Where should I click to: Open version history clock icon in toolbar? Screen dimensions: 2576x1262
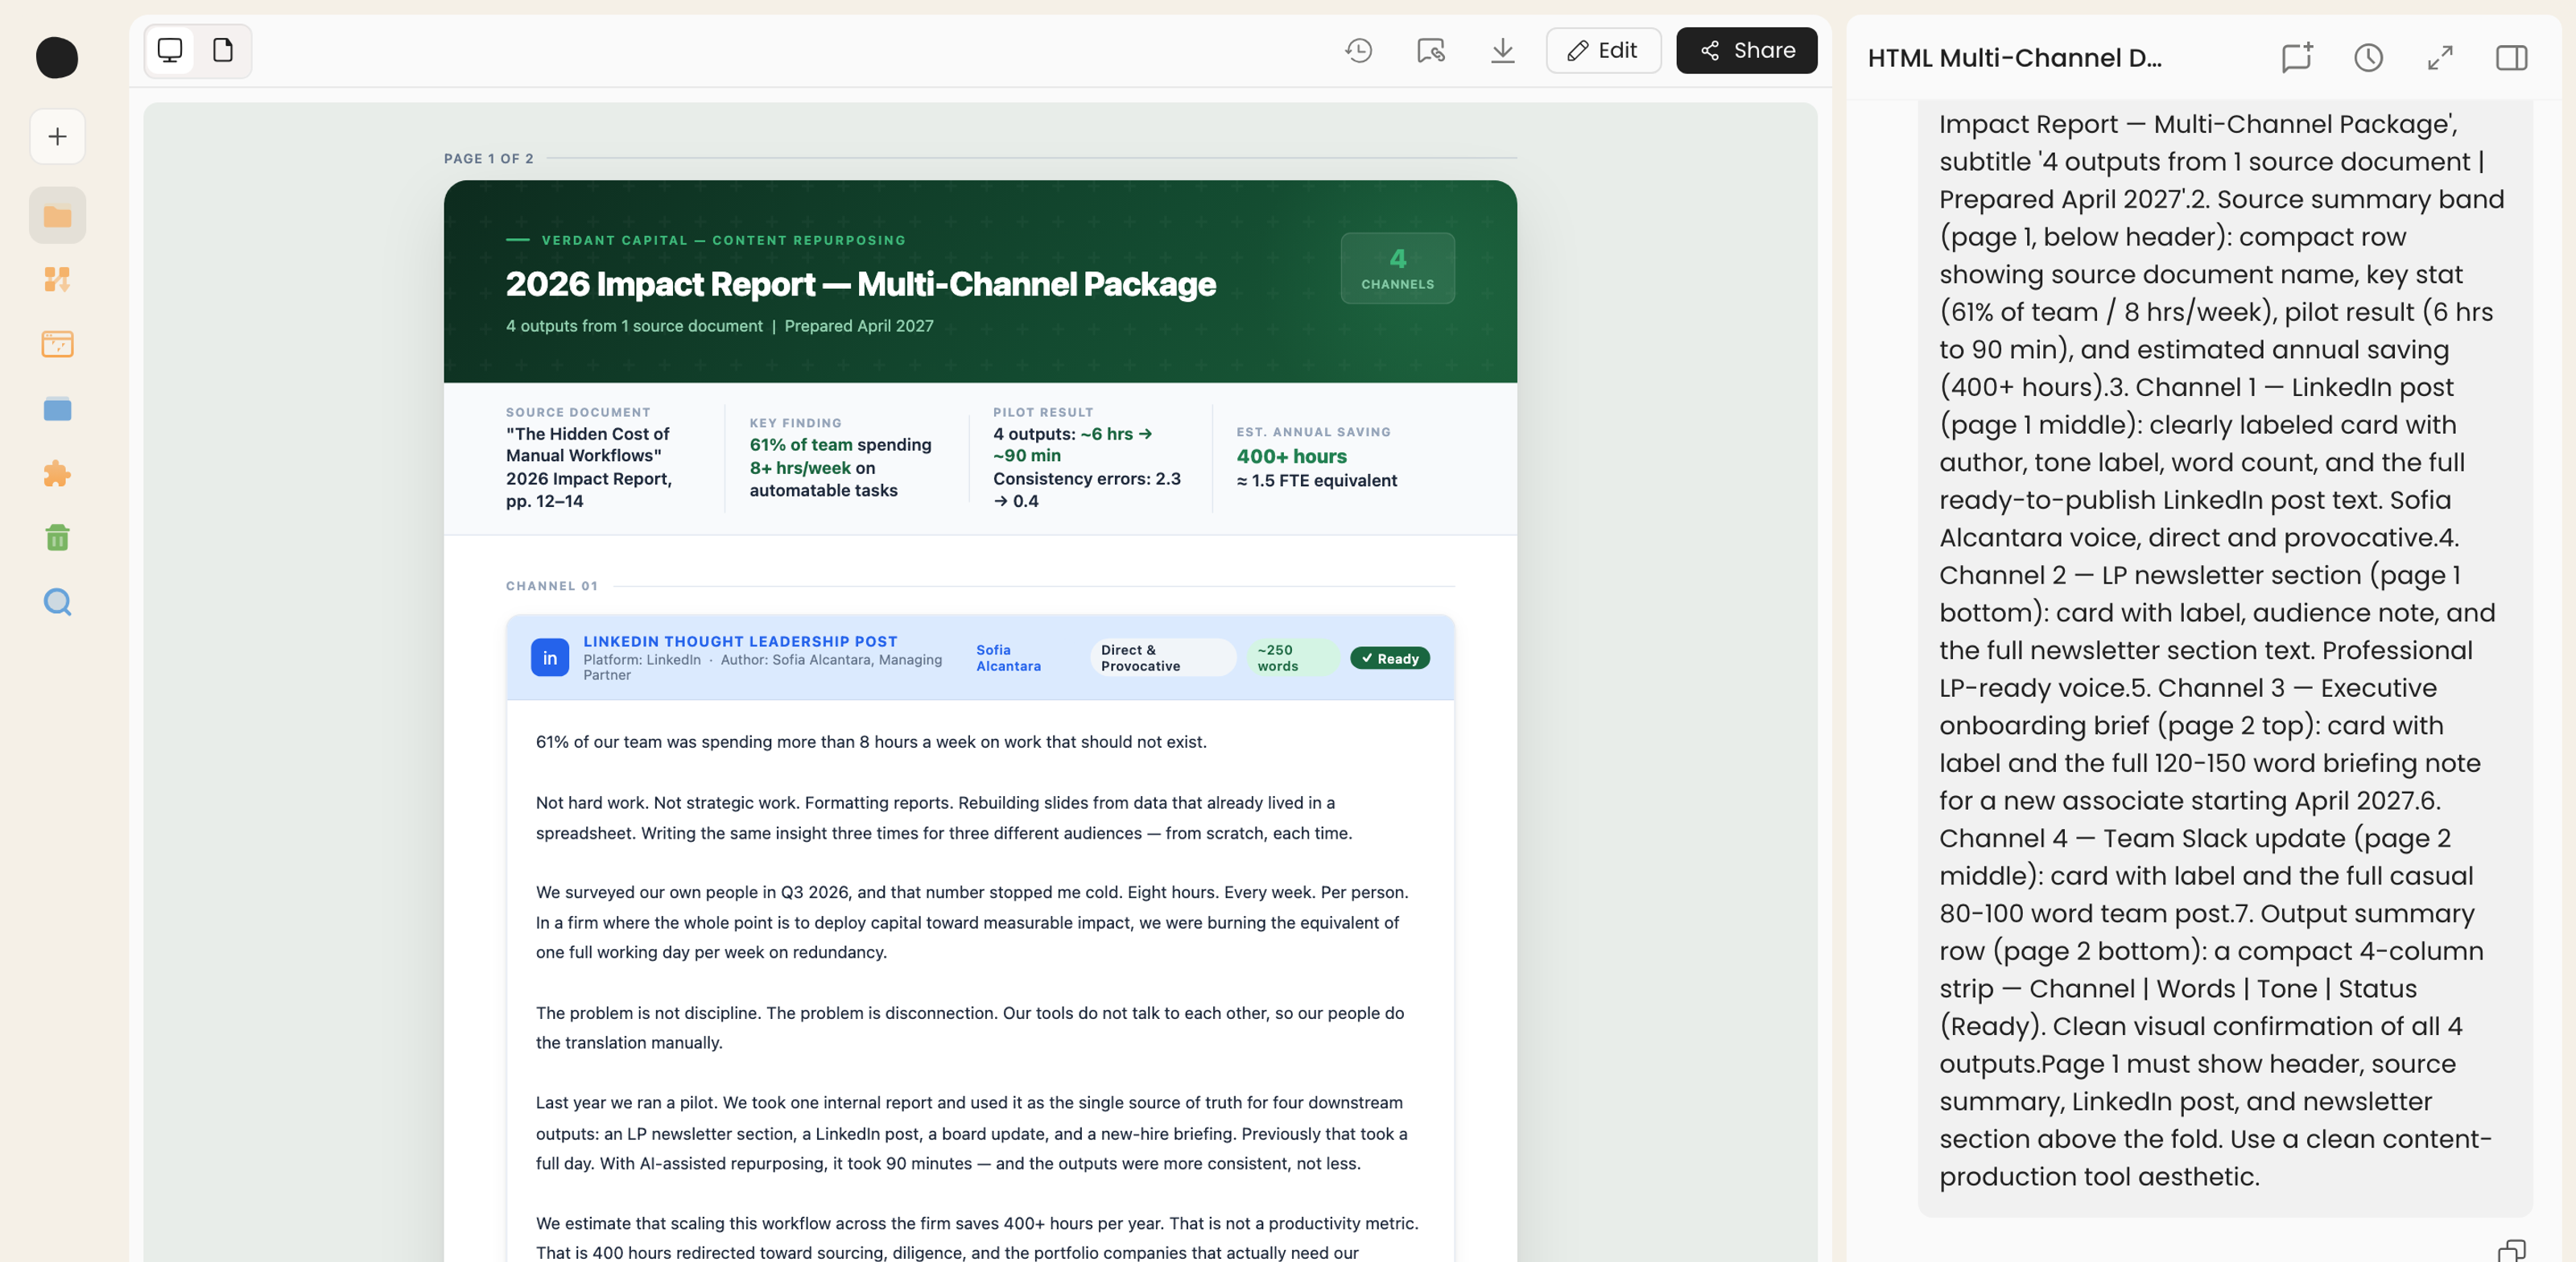coord(1358,50)
